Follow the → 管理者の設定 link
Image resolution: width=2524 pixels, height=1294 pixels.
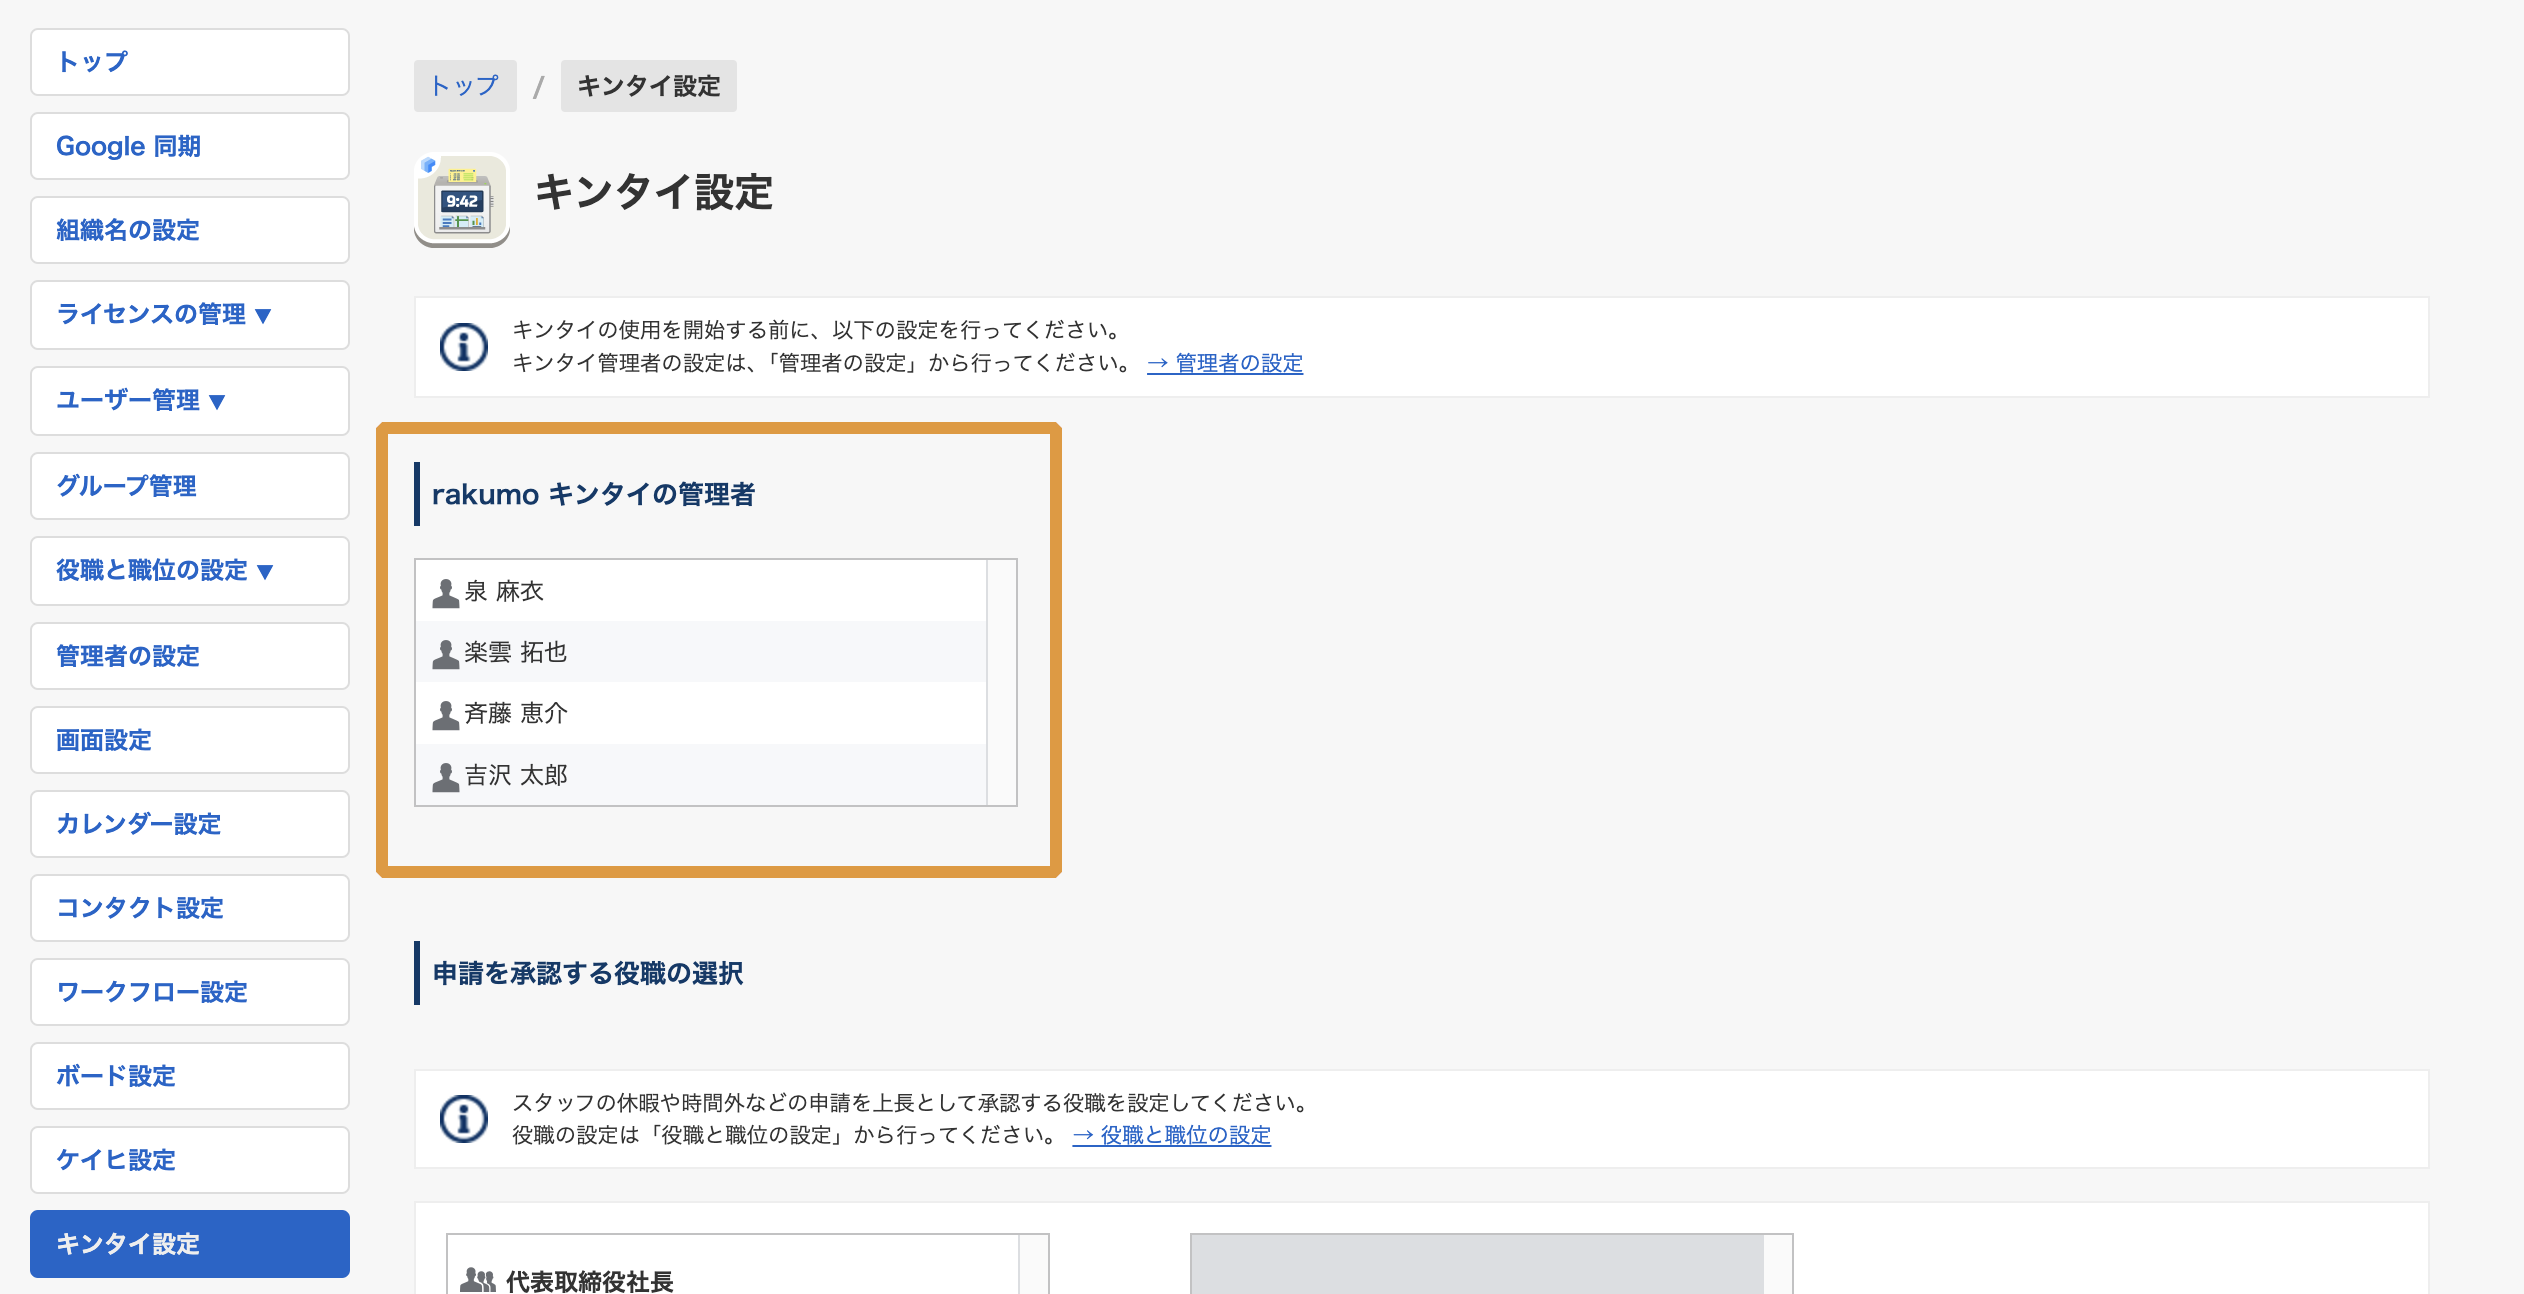pos(1225,363)
